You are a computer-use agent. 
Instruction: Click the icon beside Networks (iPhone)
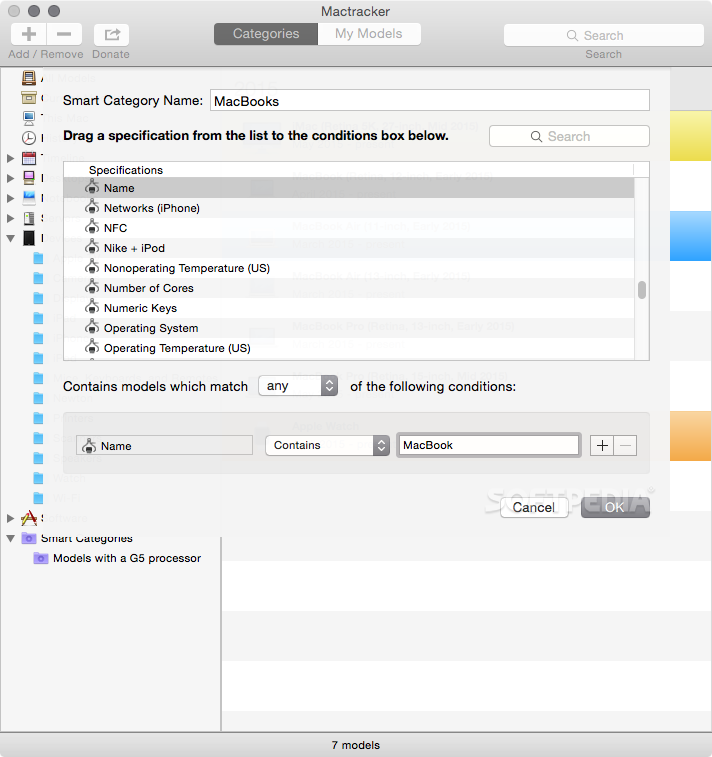click(x=92, y=207)
